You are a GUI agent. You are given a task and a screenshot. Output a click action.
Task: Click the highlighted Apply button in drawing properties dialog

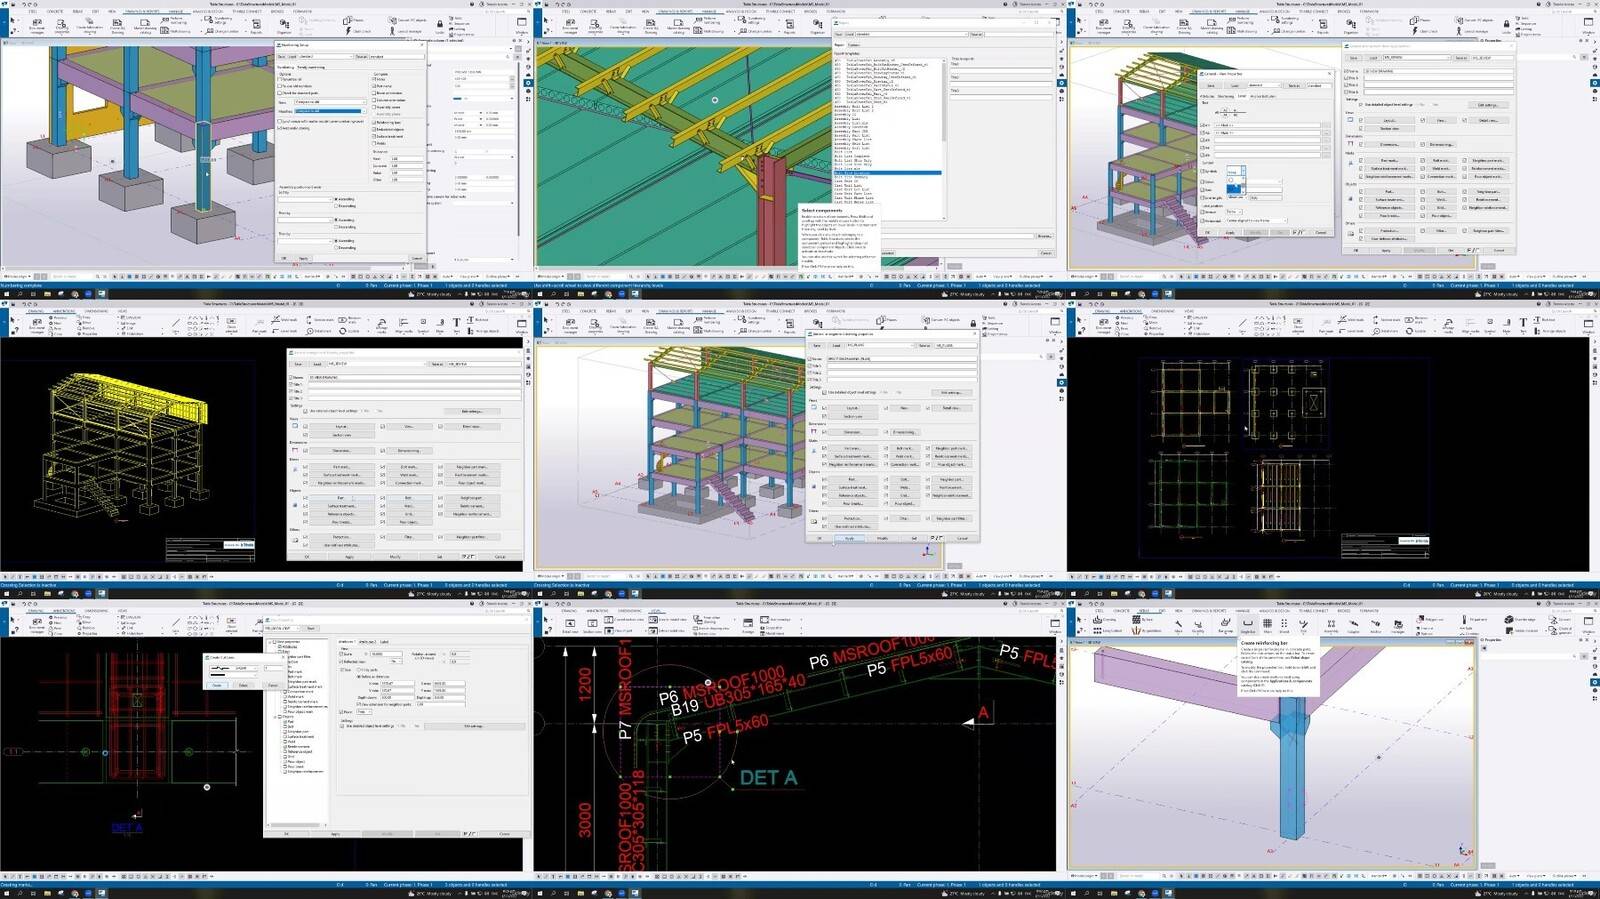click(x=850, y=538)
